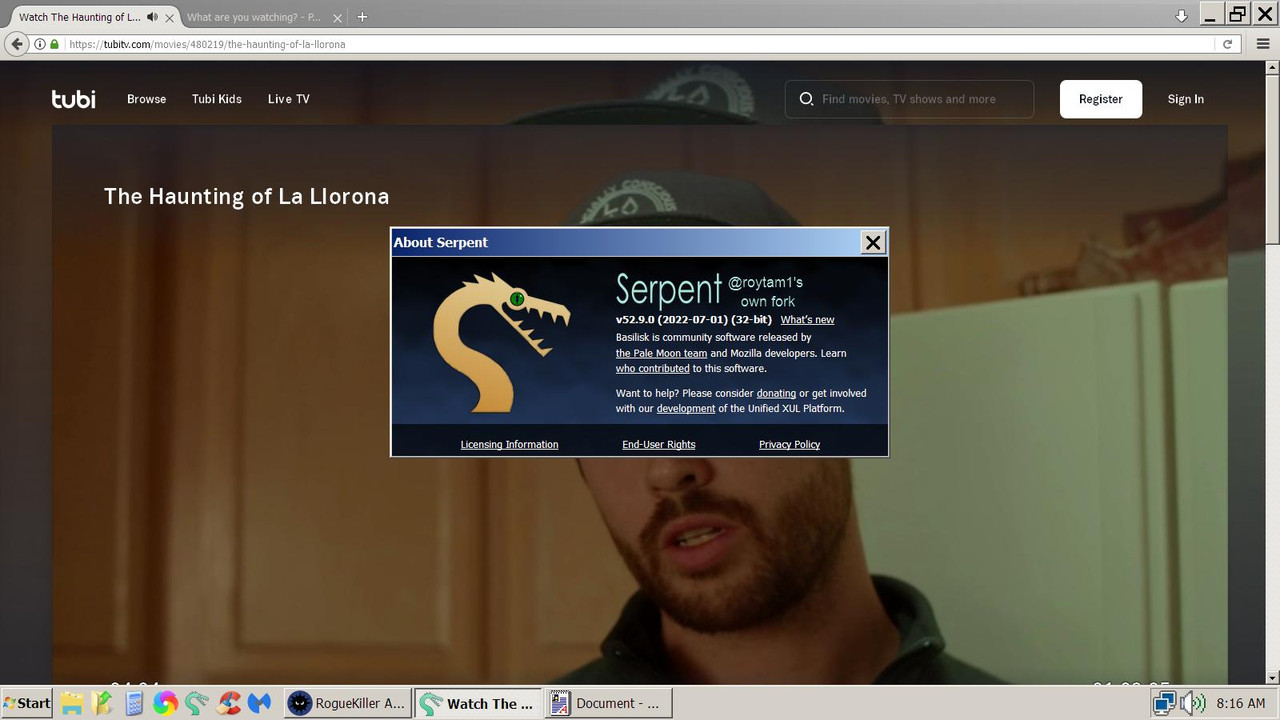Close the About Serpent dialog
1280x720 pixels.
point(873,242)
